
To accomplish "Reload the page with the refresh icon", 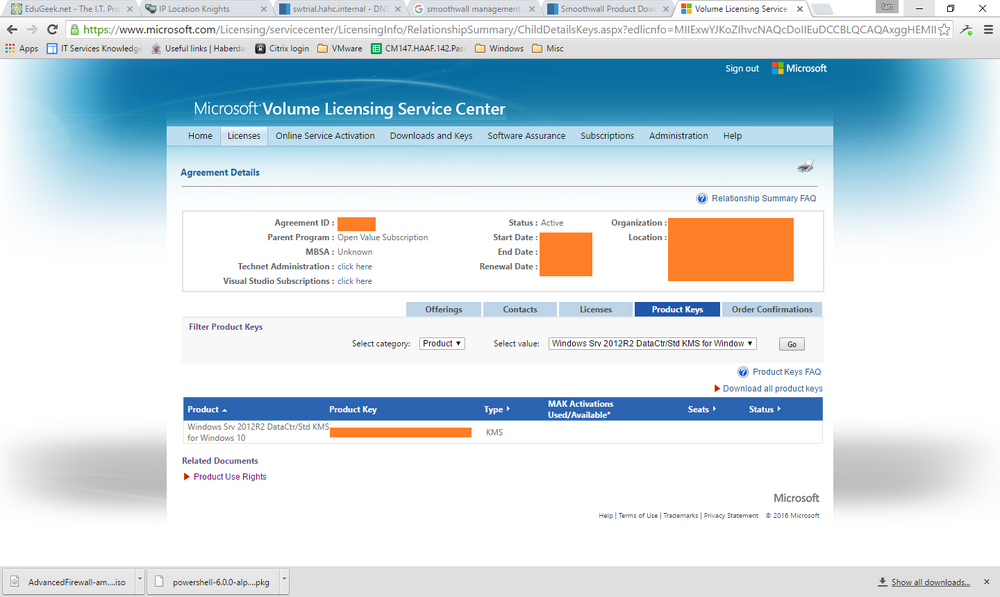I will click(x=52, y=29).
